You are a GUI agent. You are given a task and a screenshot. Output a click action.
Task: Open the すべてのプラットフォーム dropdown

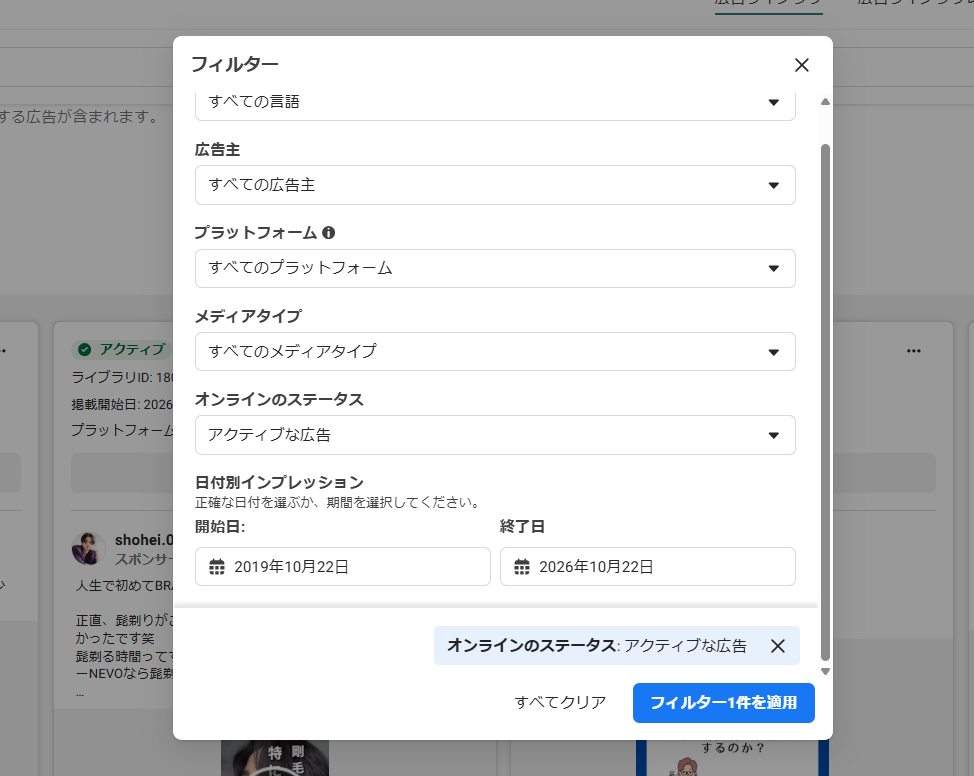coord(495,268)
